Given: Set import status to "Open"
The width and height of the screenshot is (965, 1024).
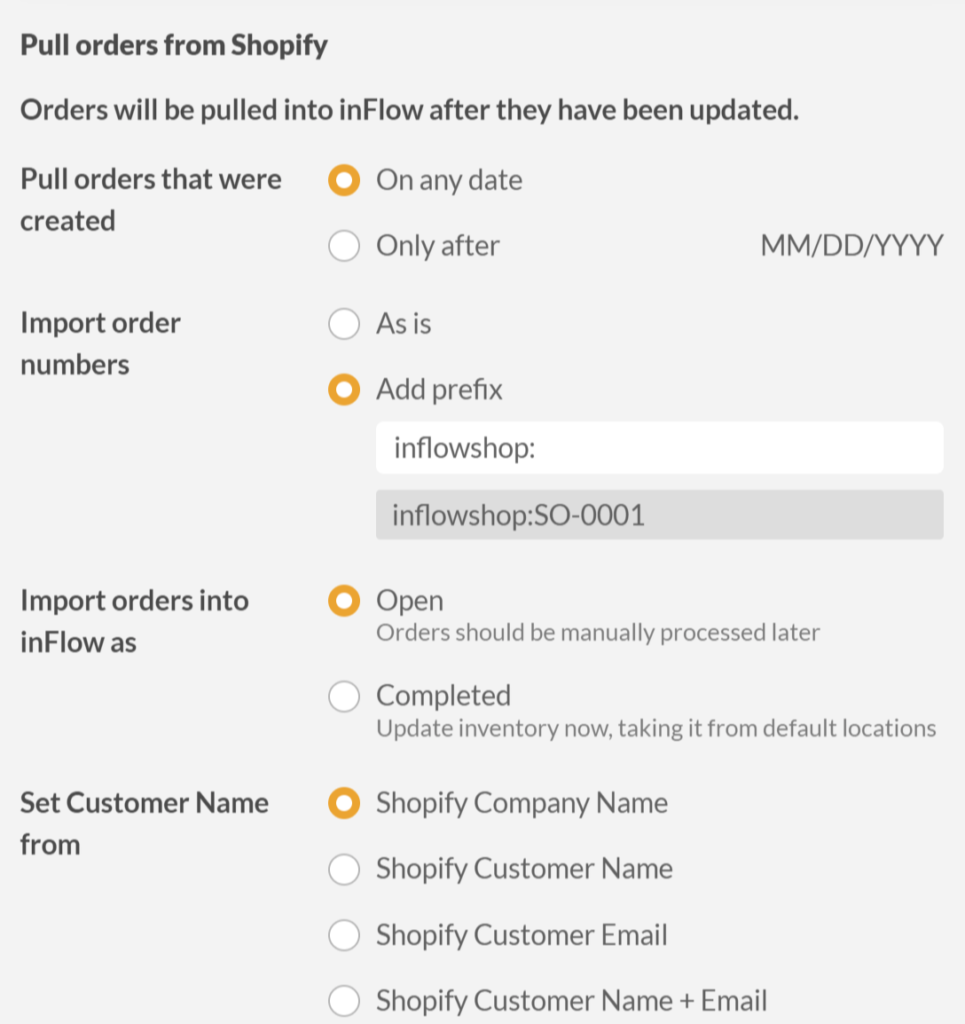Looking at the screenshot, I should coord(344,601).
